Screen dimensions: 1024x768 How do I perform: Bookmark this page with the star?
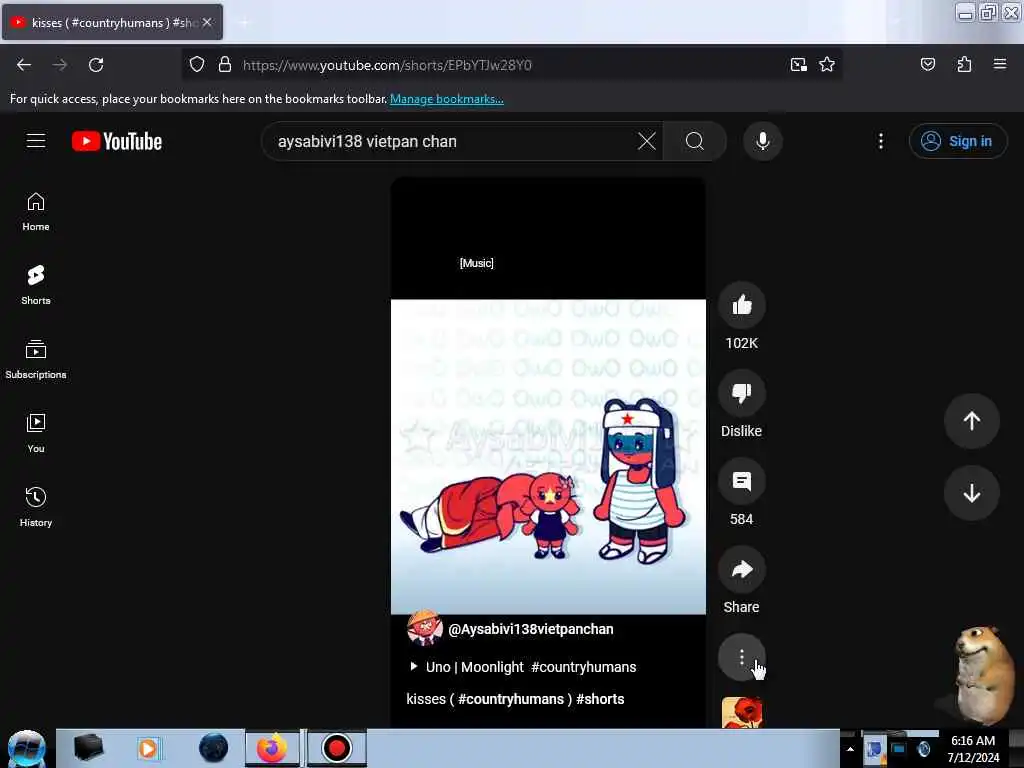(827, 65)
